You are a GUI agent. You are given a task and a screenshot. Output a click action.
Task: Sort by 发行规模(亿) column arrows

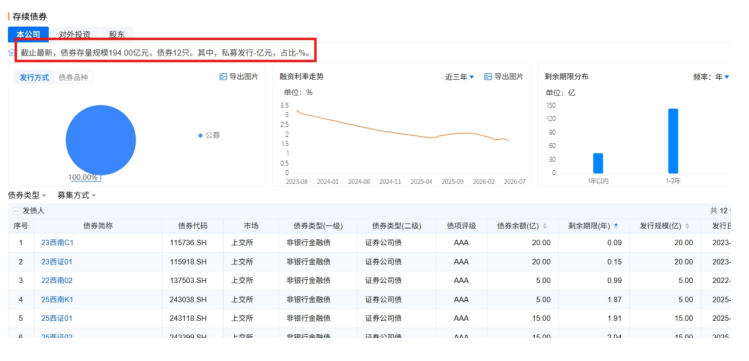pyautogui.click(x=688, y=226)
